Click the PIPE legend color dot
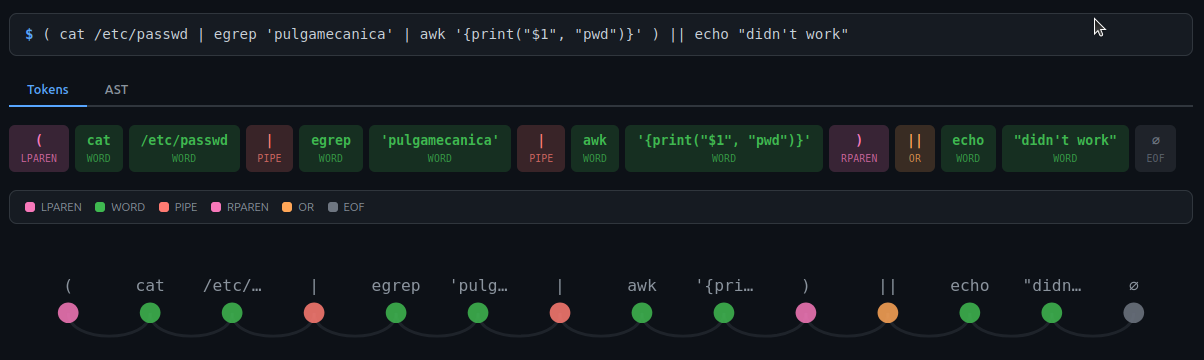Viewport: 1204px width, 360px height. click(x=164, y=207)
